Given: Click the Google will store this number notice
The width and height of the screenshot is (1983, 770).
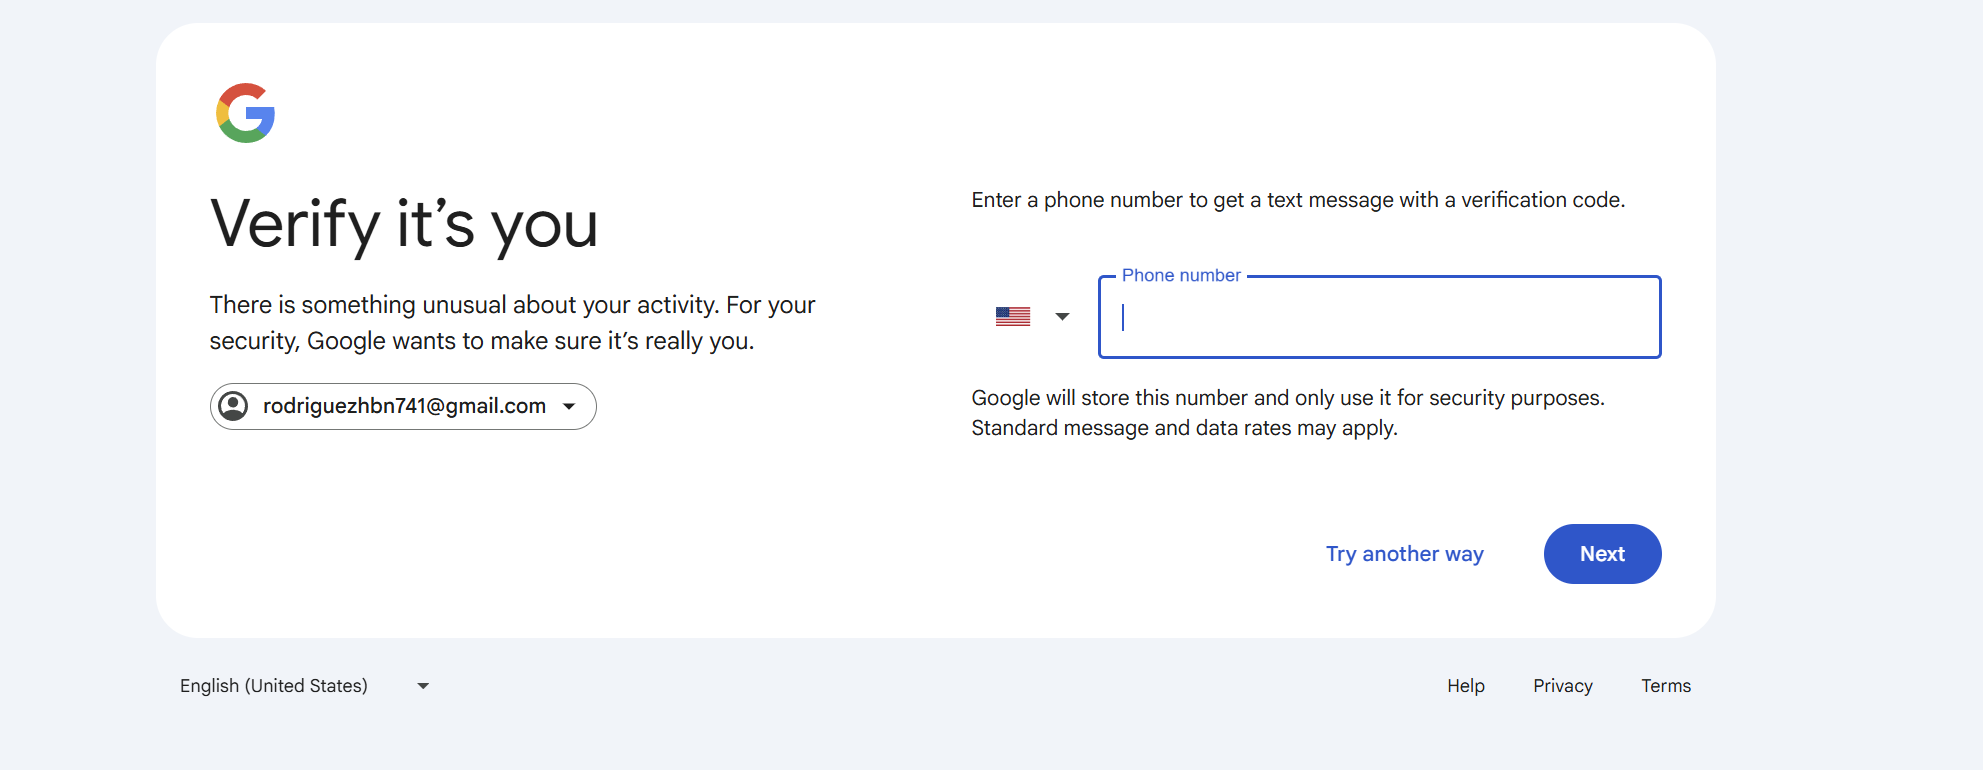Looking at the screenshot, I should pos(1288,398).
